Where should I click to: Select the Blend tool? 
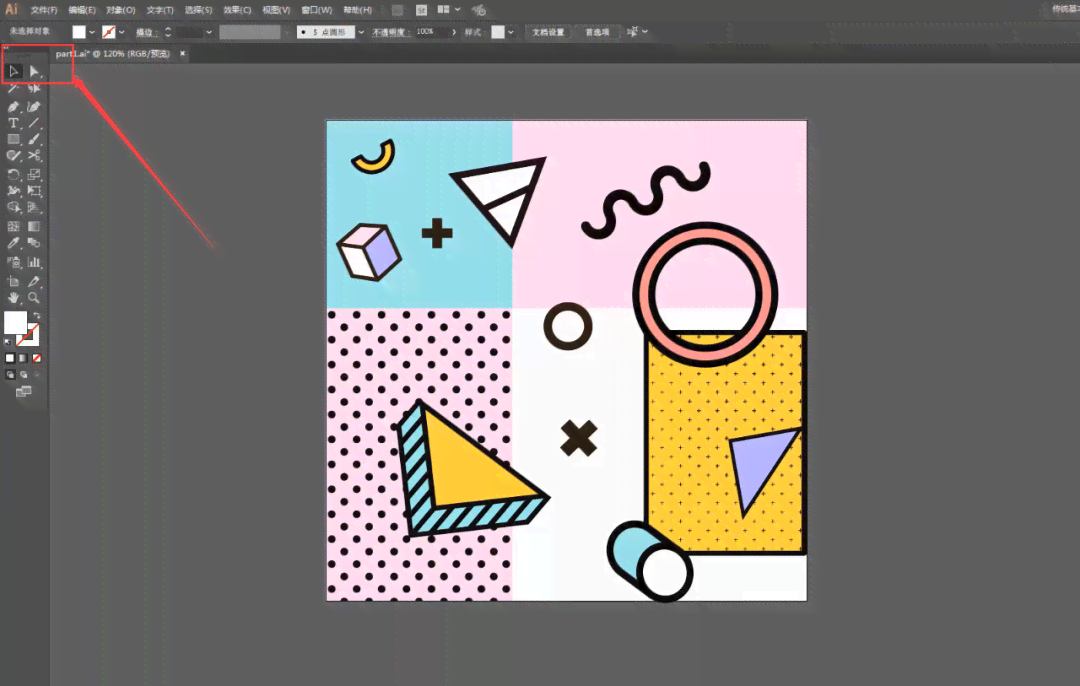pos(34,243)
